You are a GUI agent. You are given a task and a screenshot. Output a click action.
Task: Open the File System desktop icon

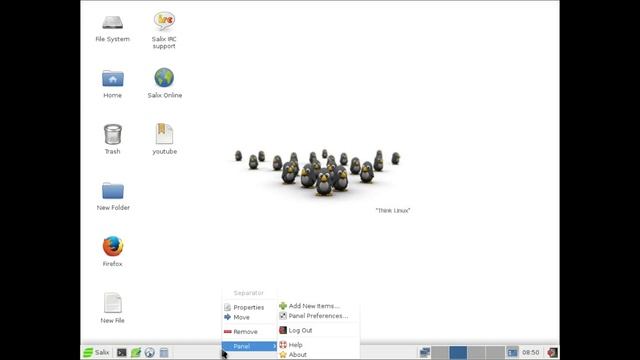(112, 22)
